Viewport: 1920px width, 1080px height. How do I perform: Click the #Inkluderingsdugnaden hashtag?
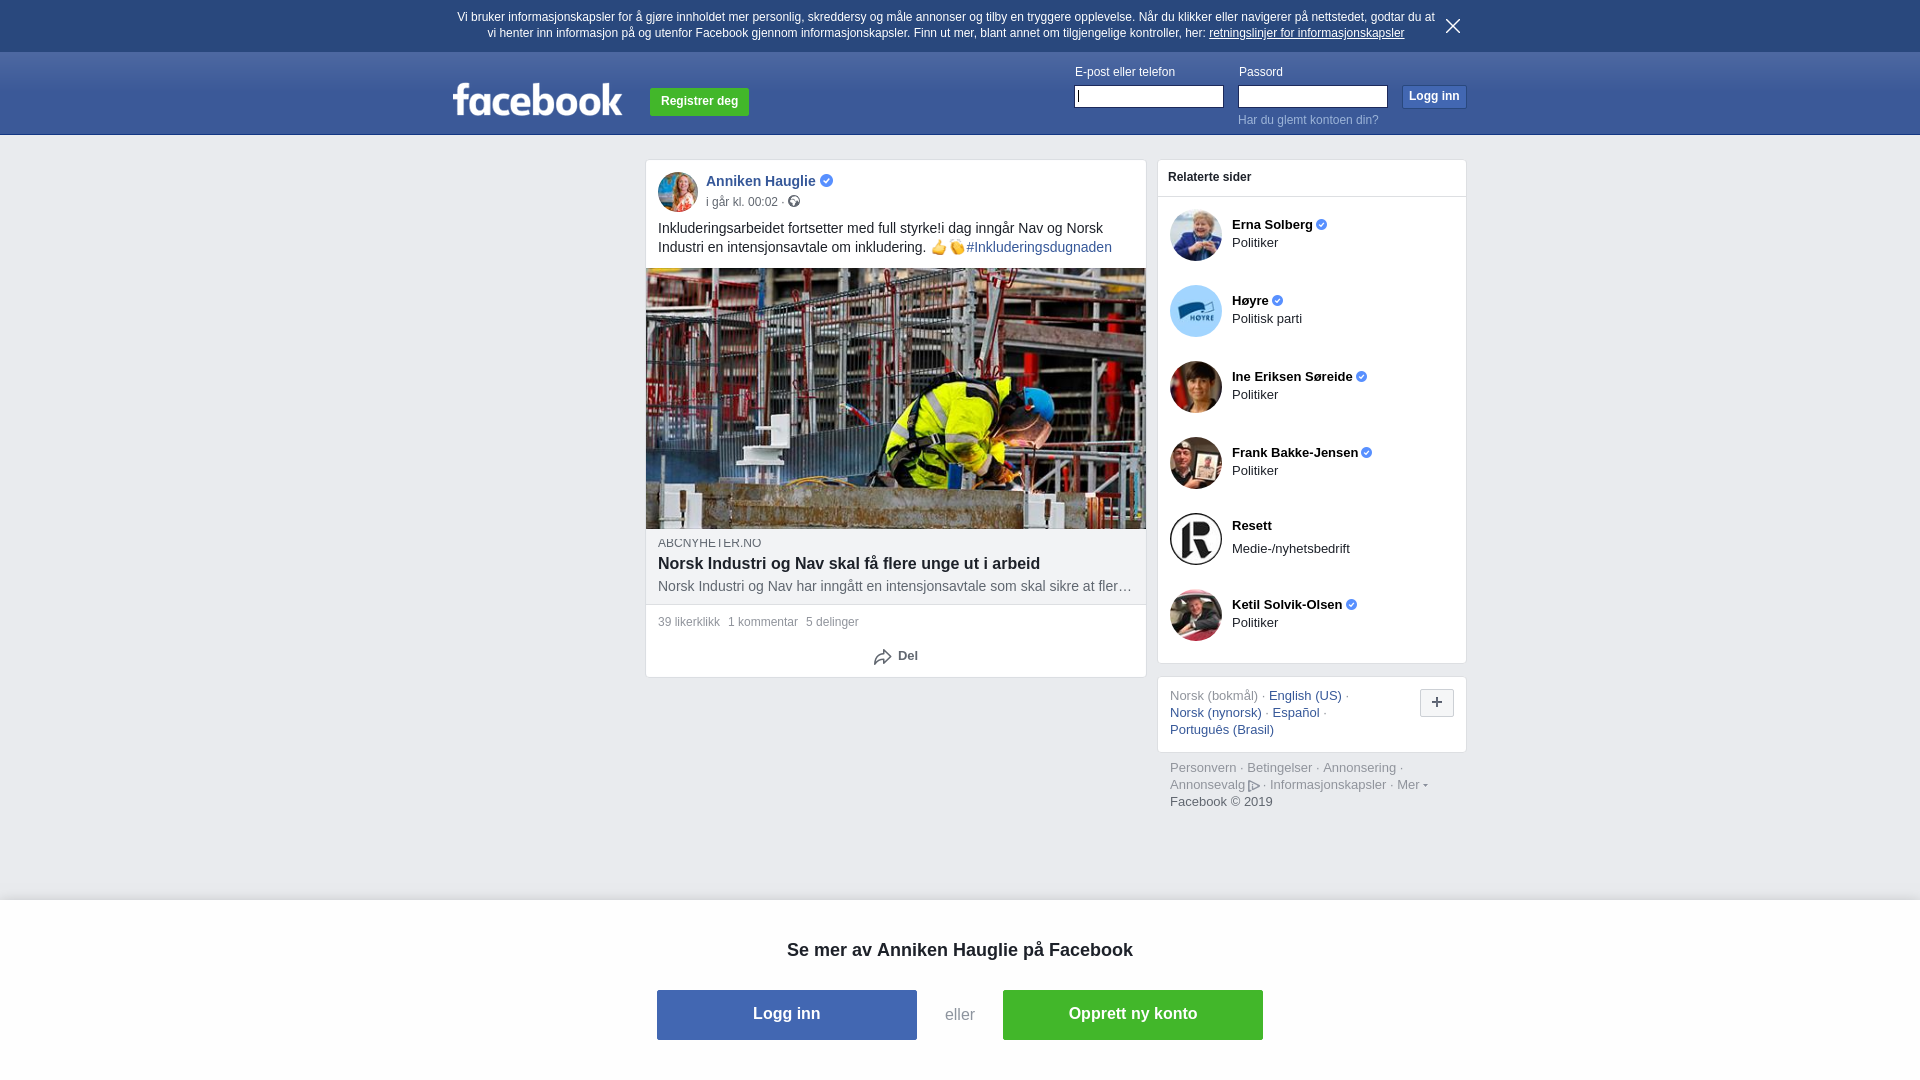click(1039, 247)
